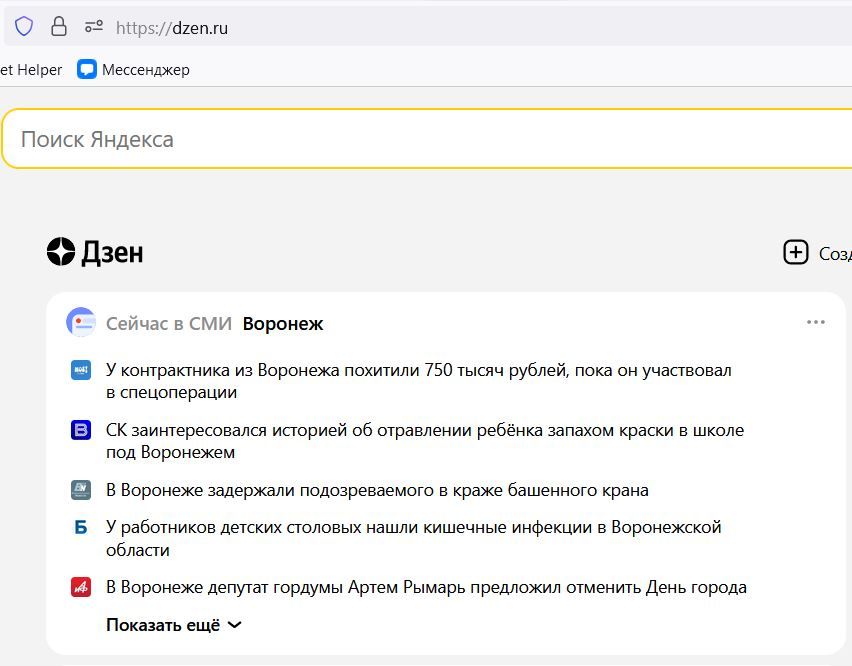
Task: Open headline about отменить День города
Action: click(426, 587)
